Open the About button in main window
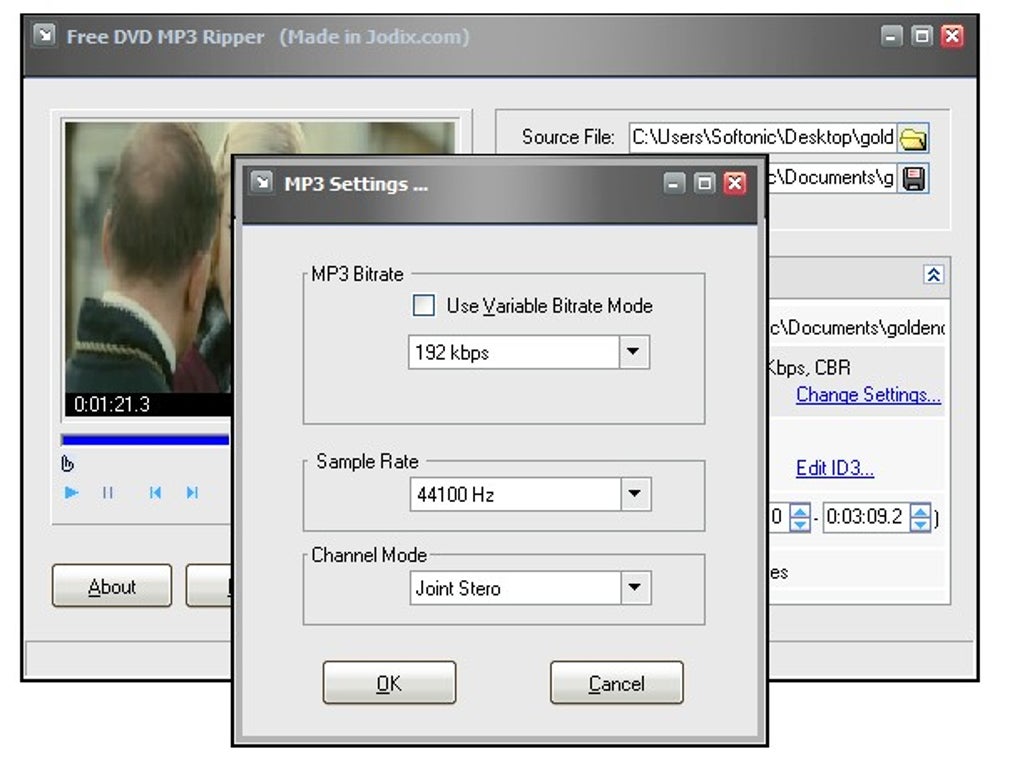Image resolution: width=1020 pixels, height=766 pixels. (x=112, y=586)
